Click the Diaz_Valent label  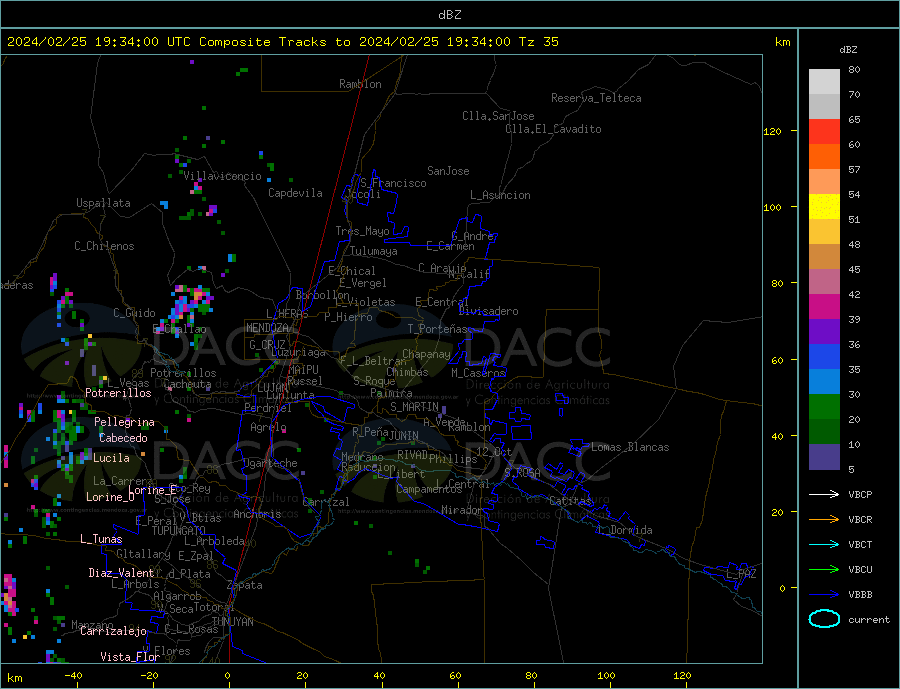121,573
